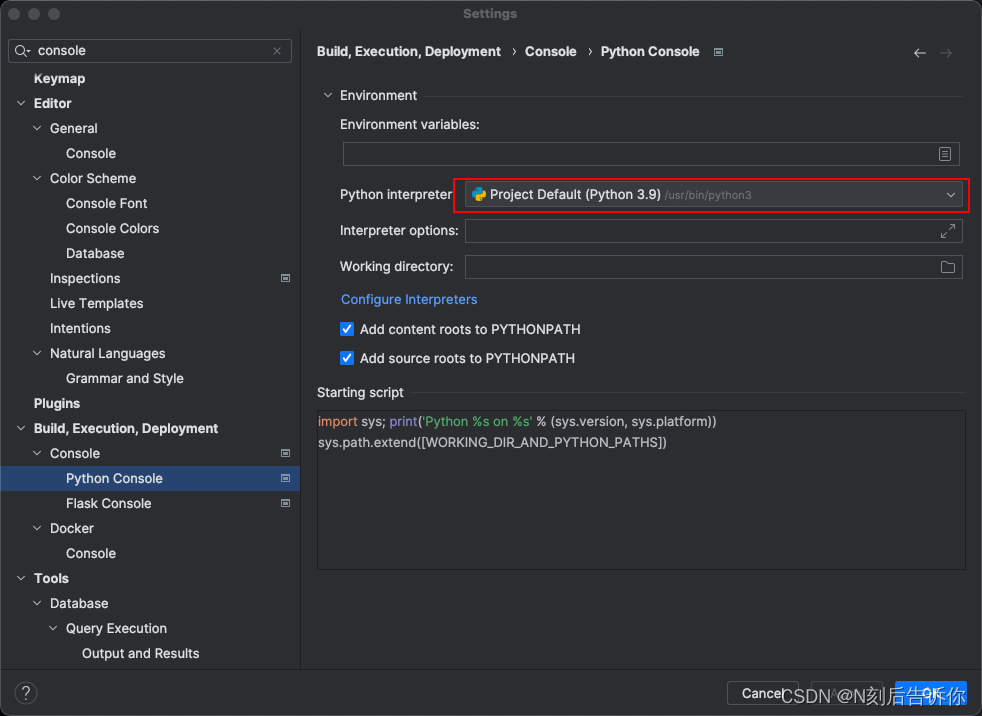Viewport: 982px width, 716px height.
Task: Collapse the Query Execution node
Action: tap(54, 628)
